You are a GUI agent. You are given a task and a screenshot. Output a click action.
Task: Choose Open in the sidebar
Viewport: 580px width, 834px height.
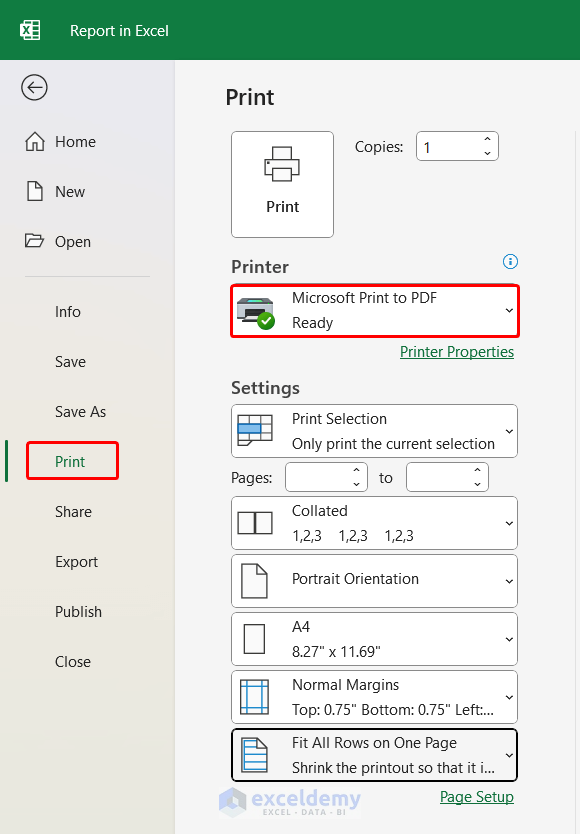[73, 241]
